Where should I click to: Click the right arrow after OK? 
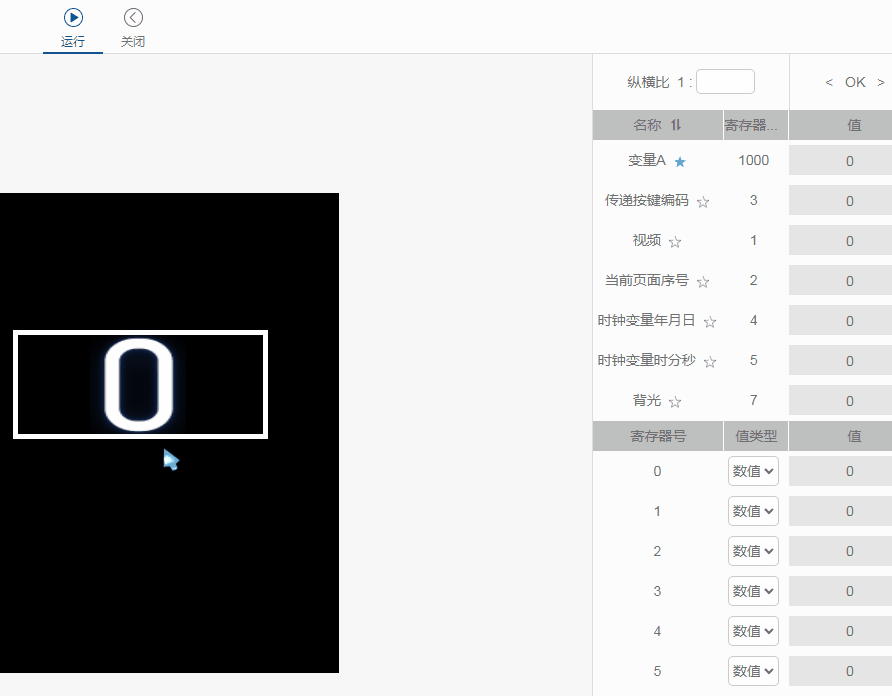(x=883, y=82)
